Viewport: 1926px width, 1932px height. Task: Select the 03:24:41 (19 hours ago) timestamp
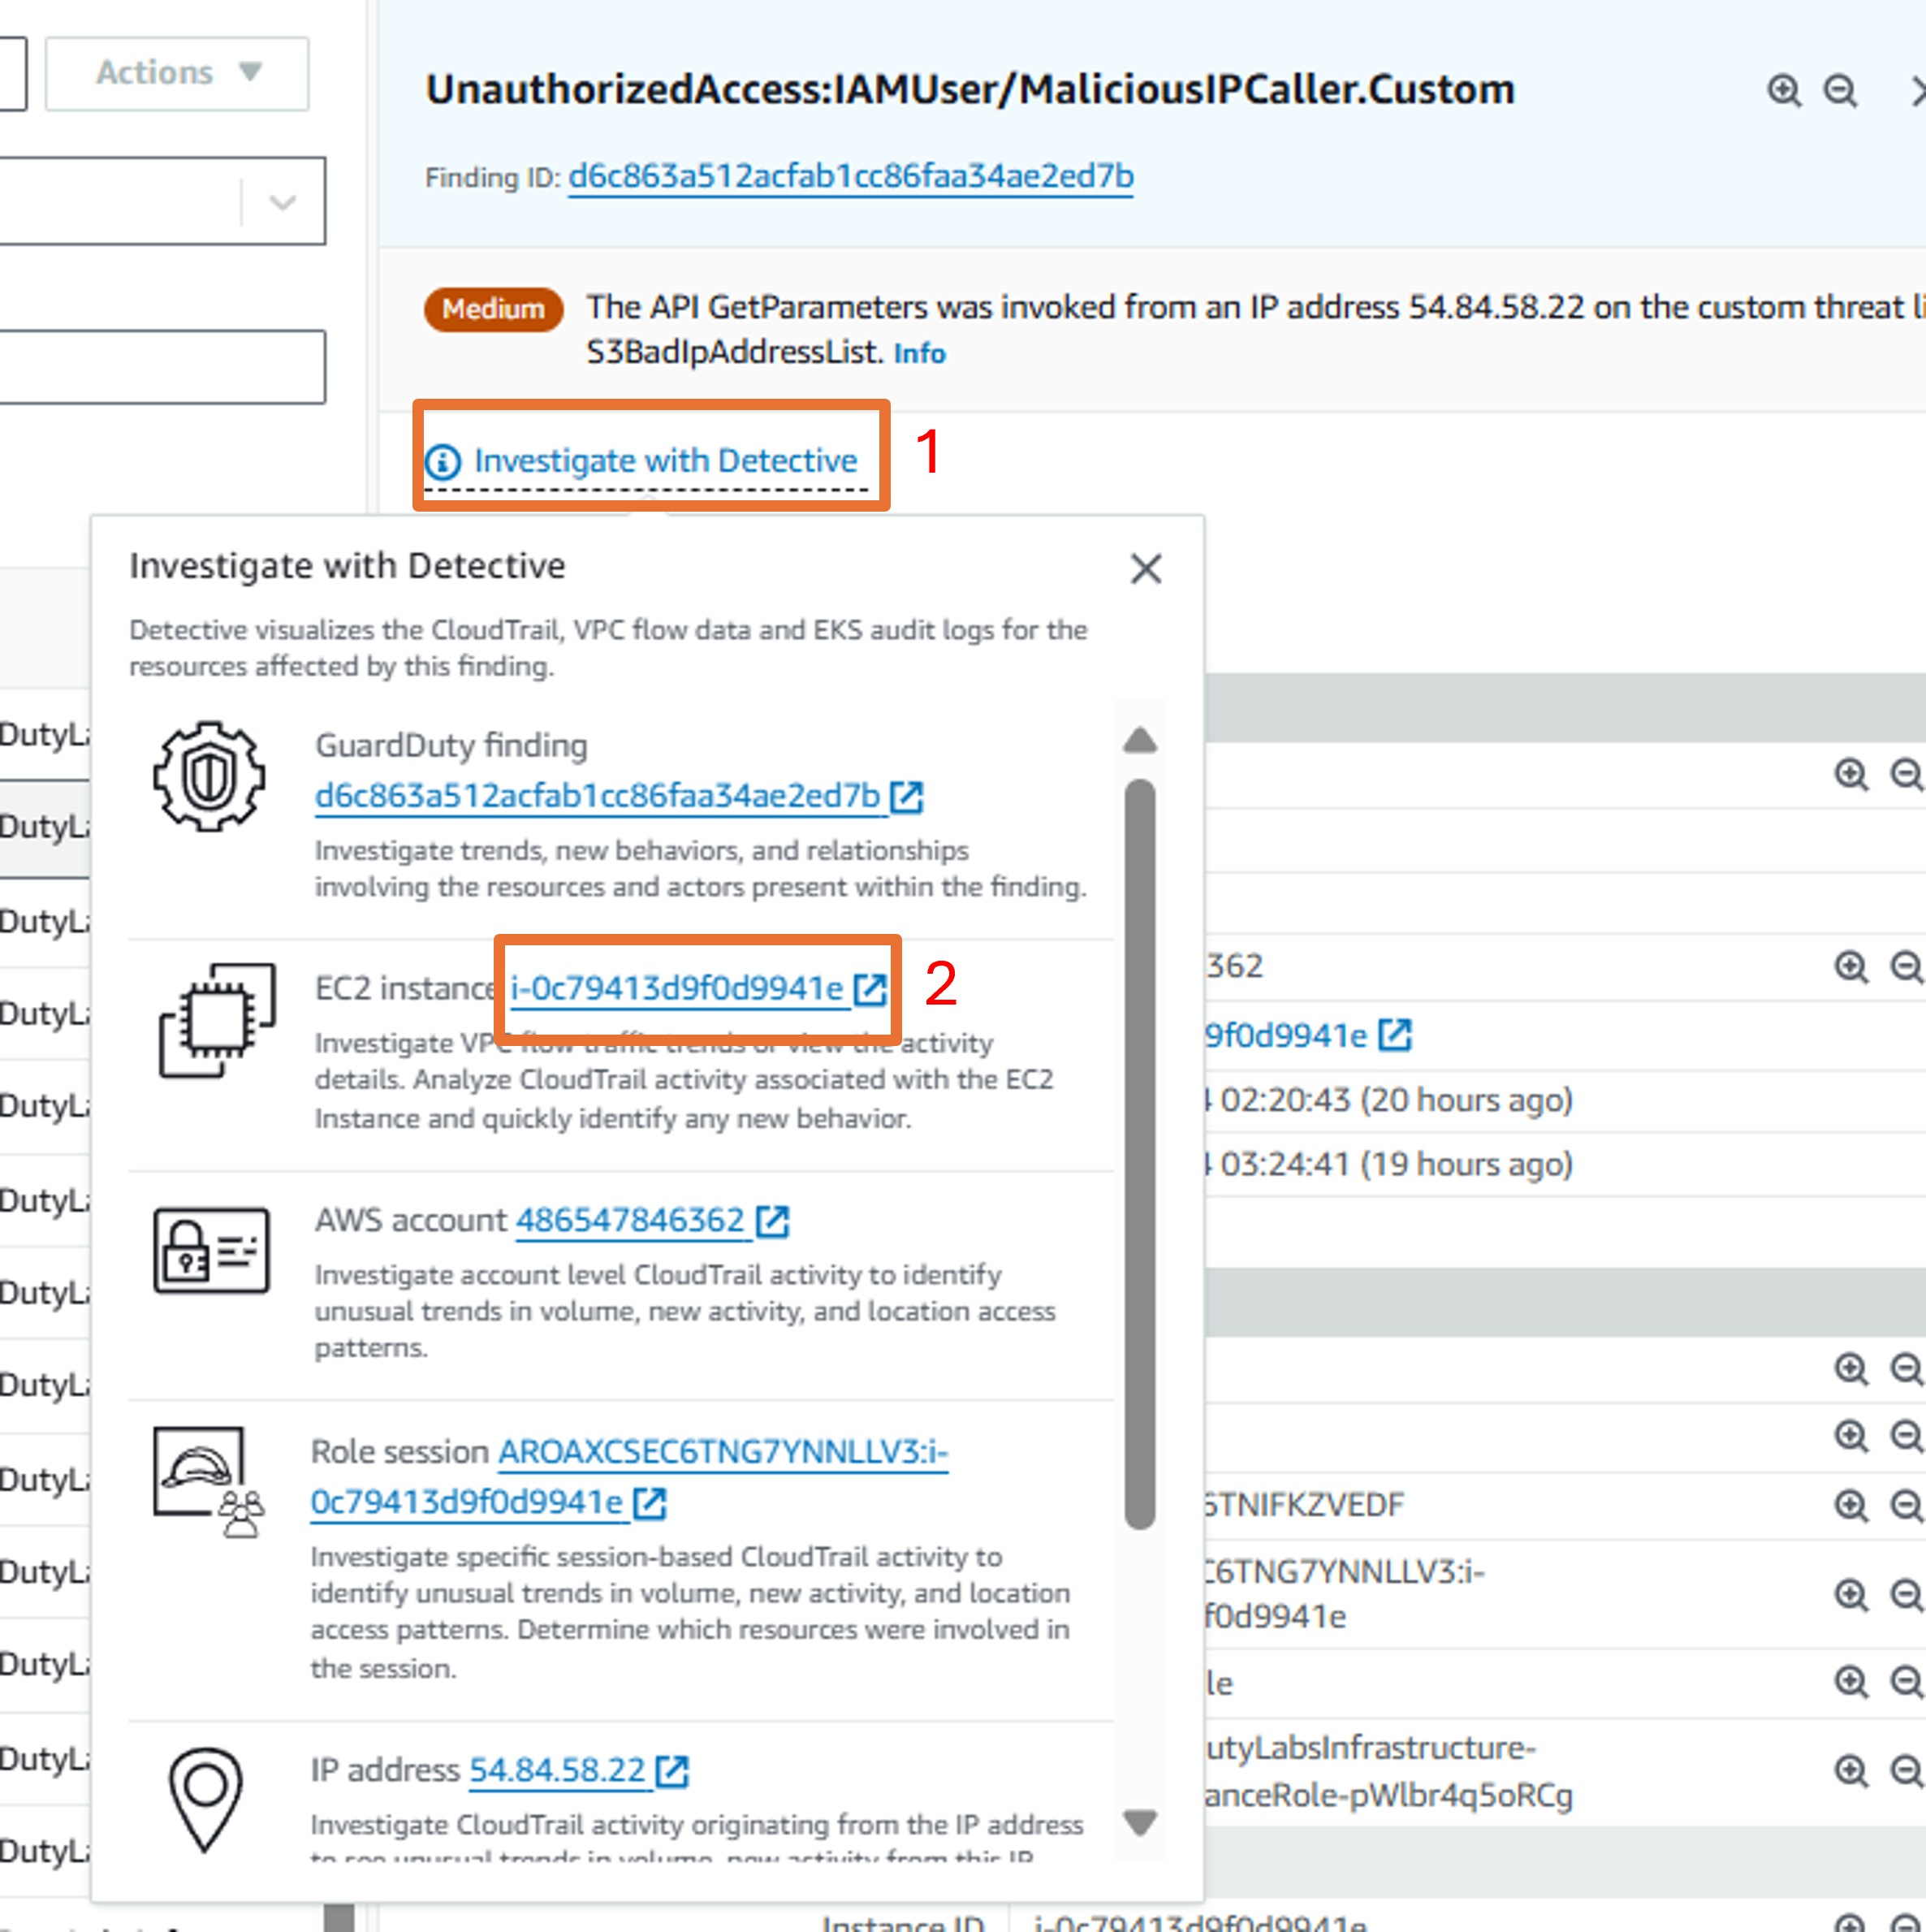click(1396, 1165)
